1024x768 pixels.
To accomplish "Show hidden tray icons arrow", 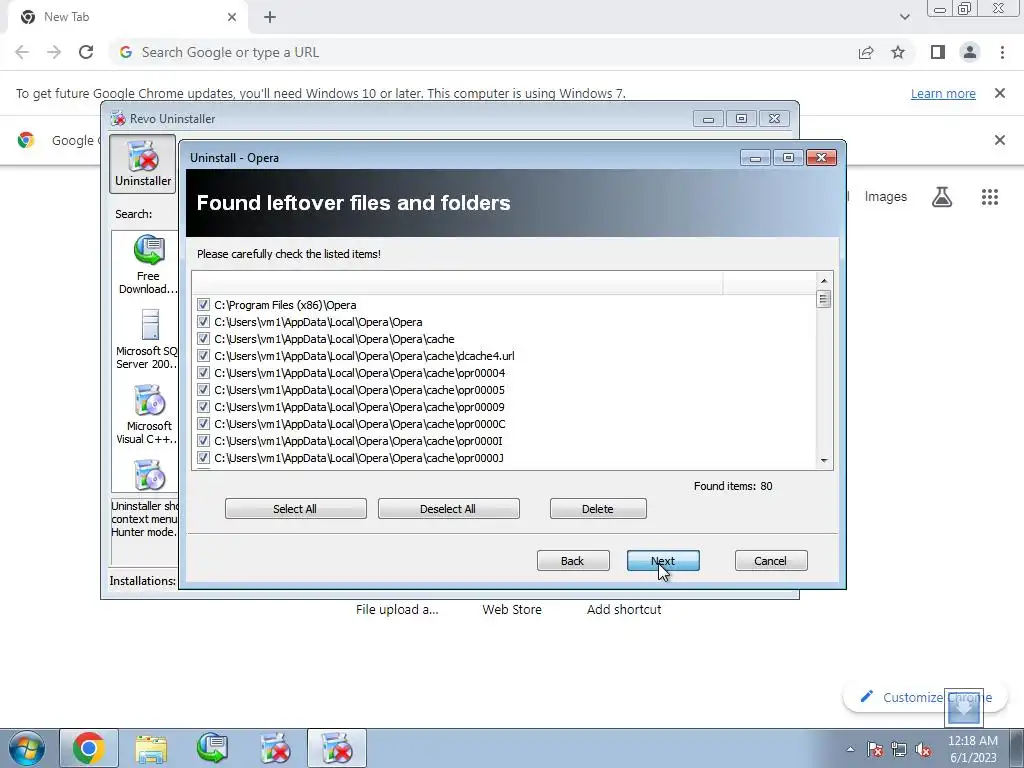I will [850, 749].
